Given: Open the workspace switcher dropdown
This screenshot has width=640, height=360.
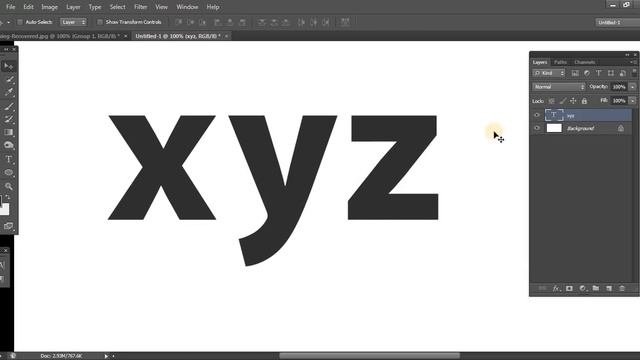Looking at the screenshot, I should (x=618, y=22).
